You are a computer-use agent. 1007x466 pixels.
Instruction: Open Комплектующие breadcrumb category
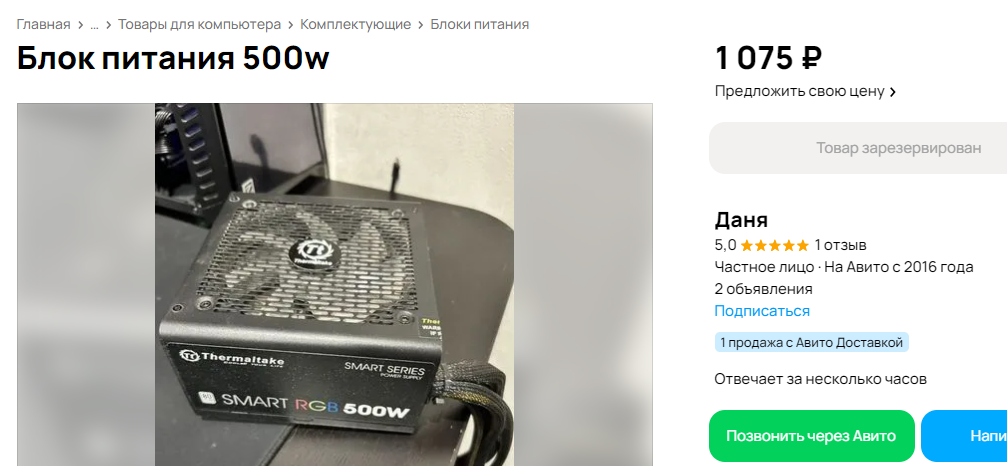[x=356, y=25]
